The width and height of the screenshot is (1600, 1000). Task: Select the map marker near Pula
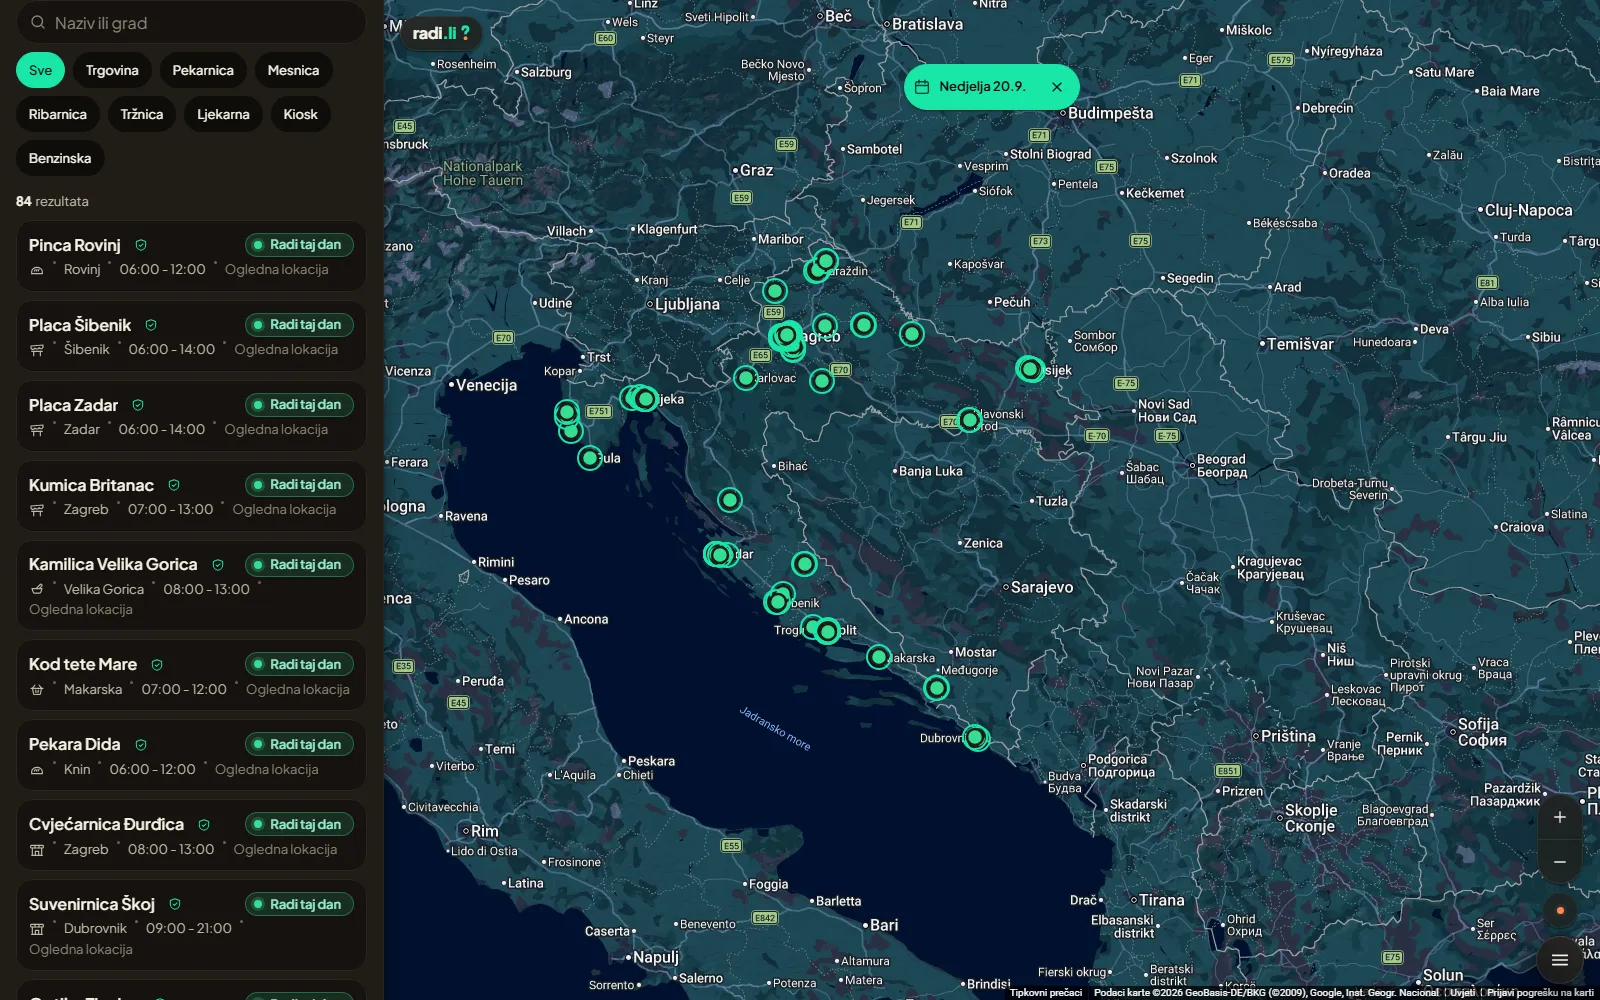(590, 457)
